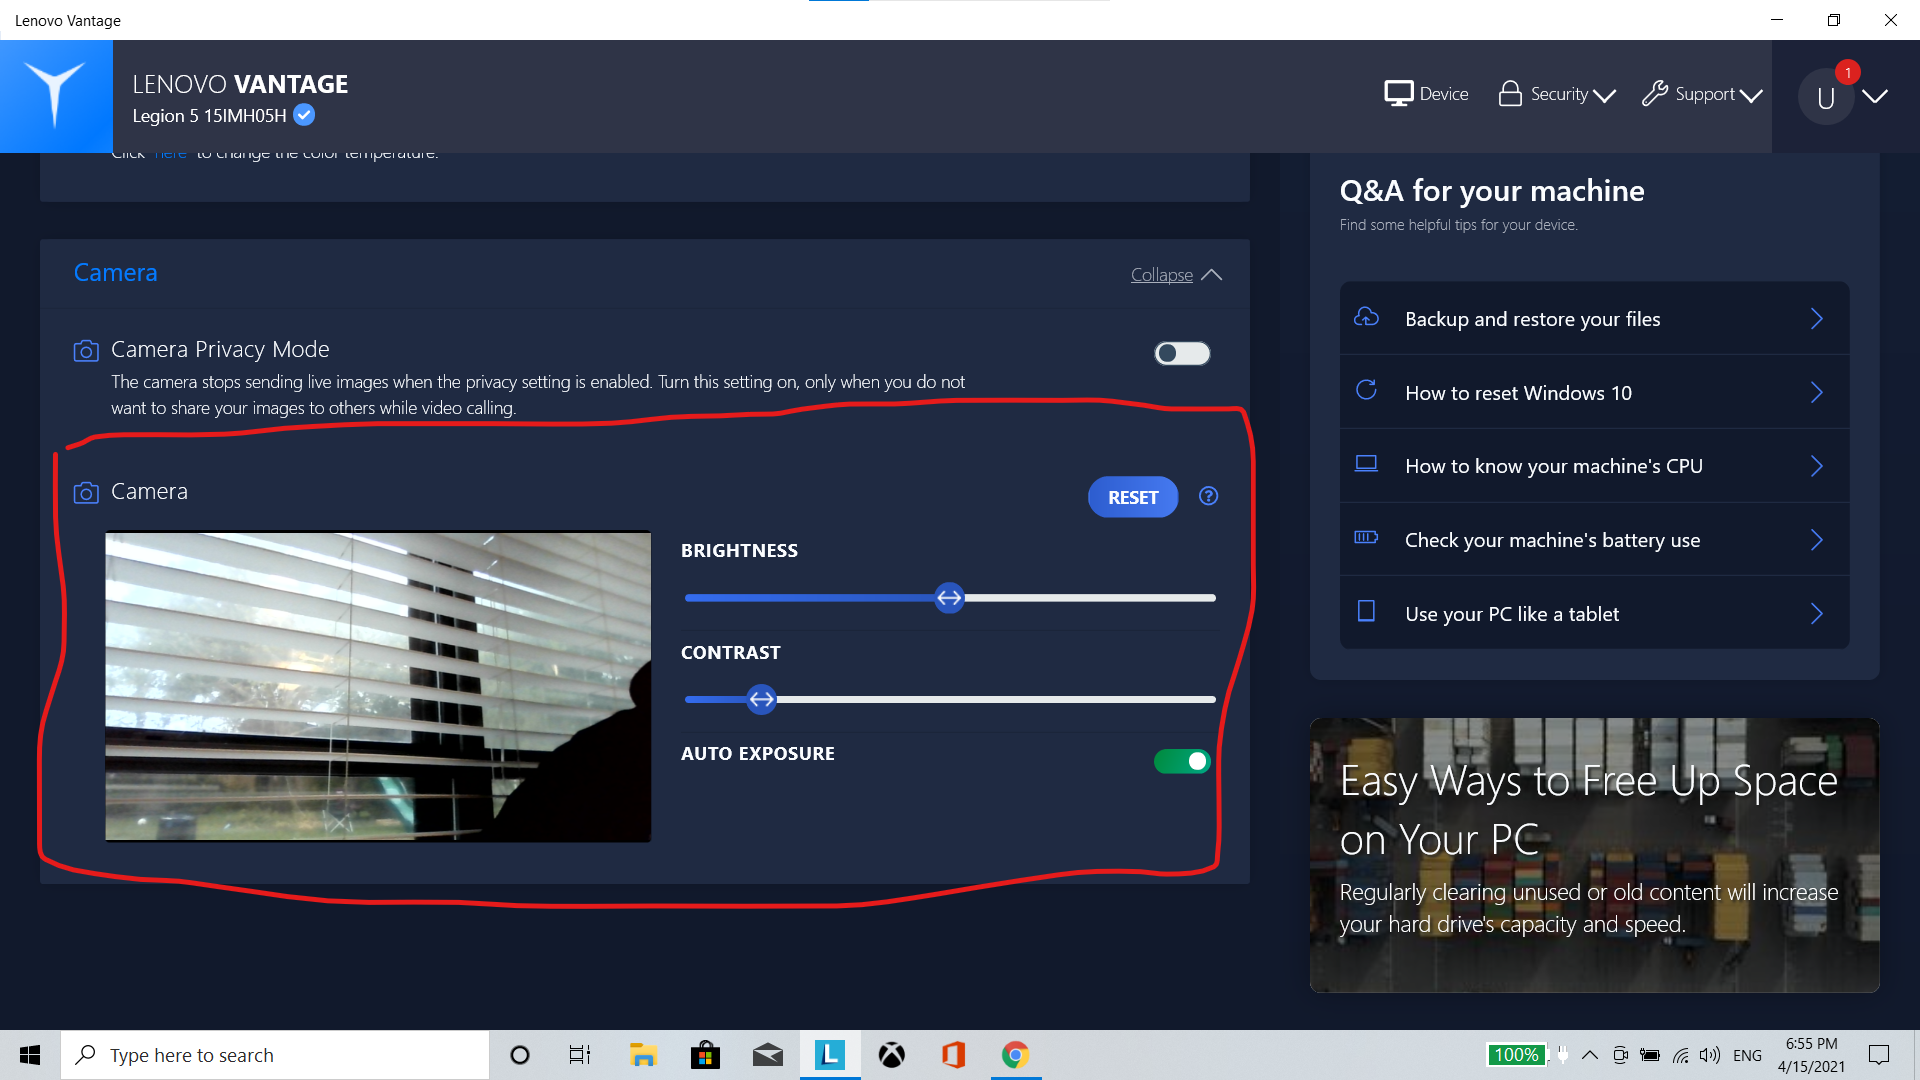Click the 100% battery gauge in tray
Viewport: 1920px width, 1080px height.
pos(1516,1055)
